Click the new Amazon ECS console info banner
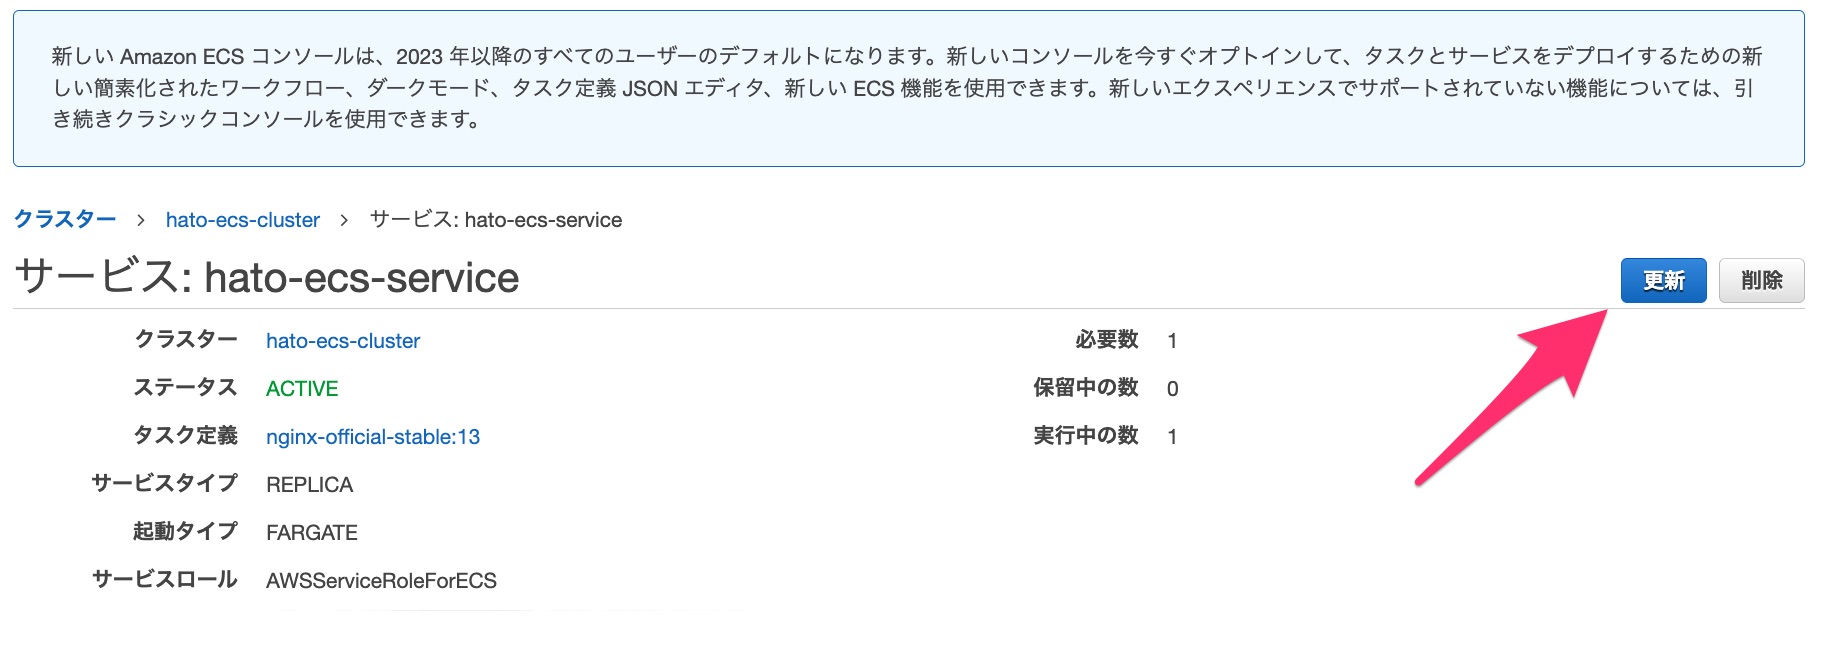 pos(908,88)
